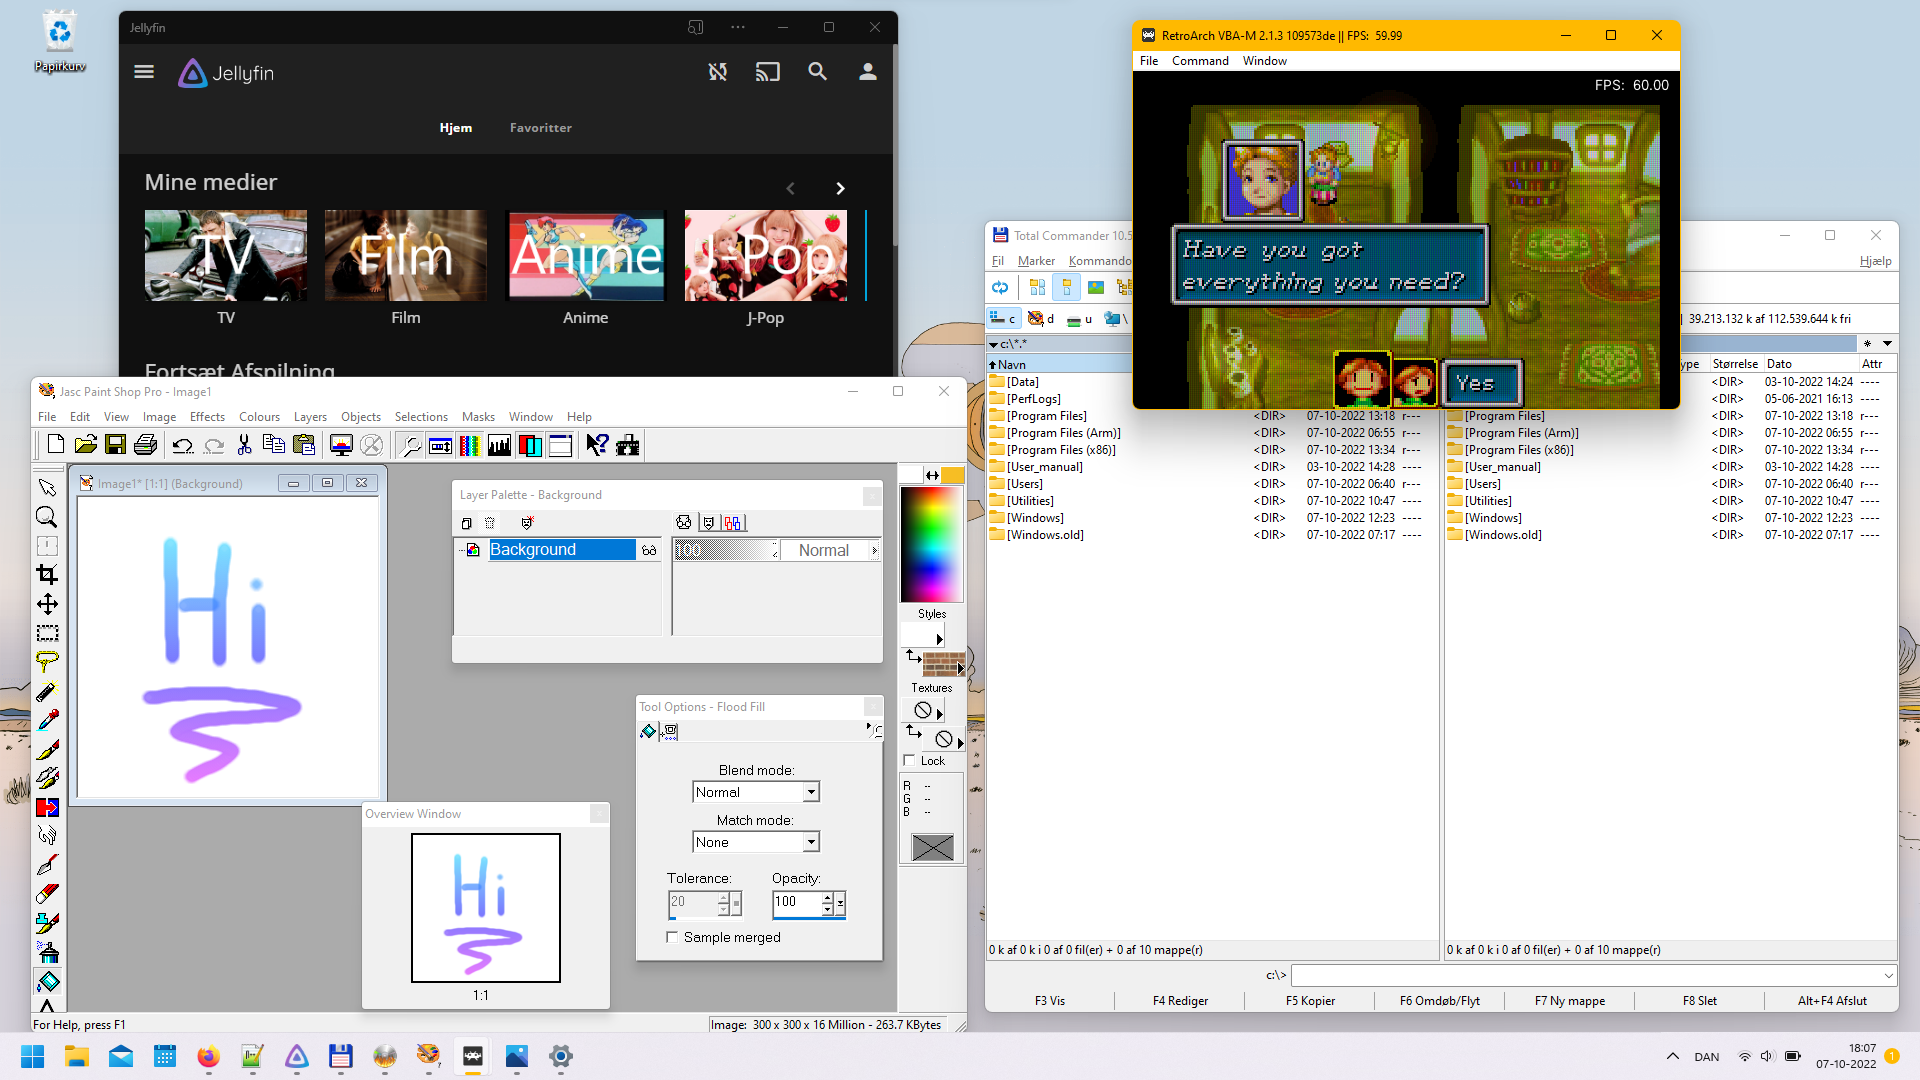This screenshot has height=1080, width=1920.
Task: Select the Zoom magnifier tool
Action: pyautogui.click(x=47, y=517)
